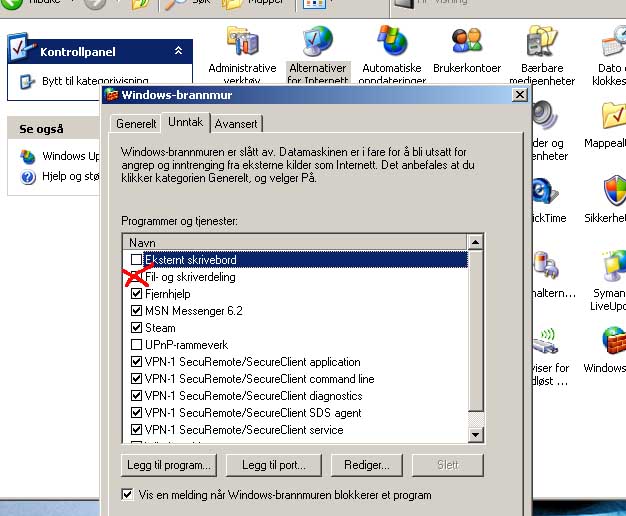Click Legg til port button
The height and width of the screenshot is (516, 626).
point(273,465)
